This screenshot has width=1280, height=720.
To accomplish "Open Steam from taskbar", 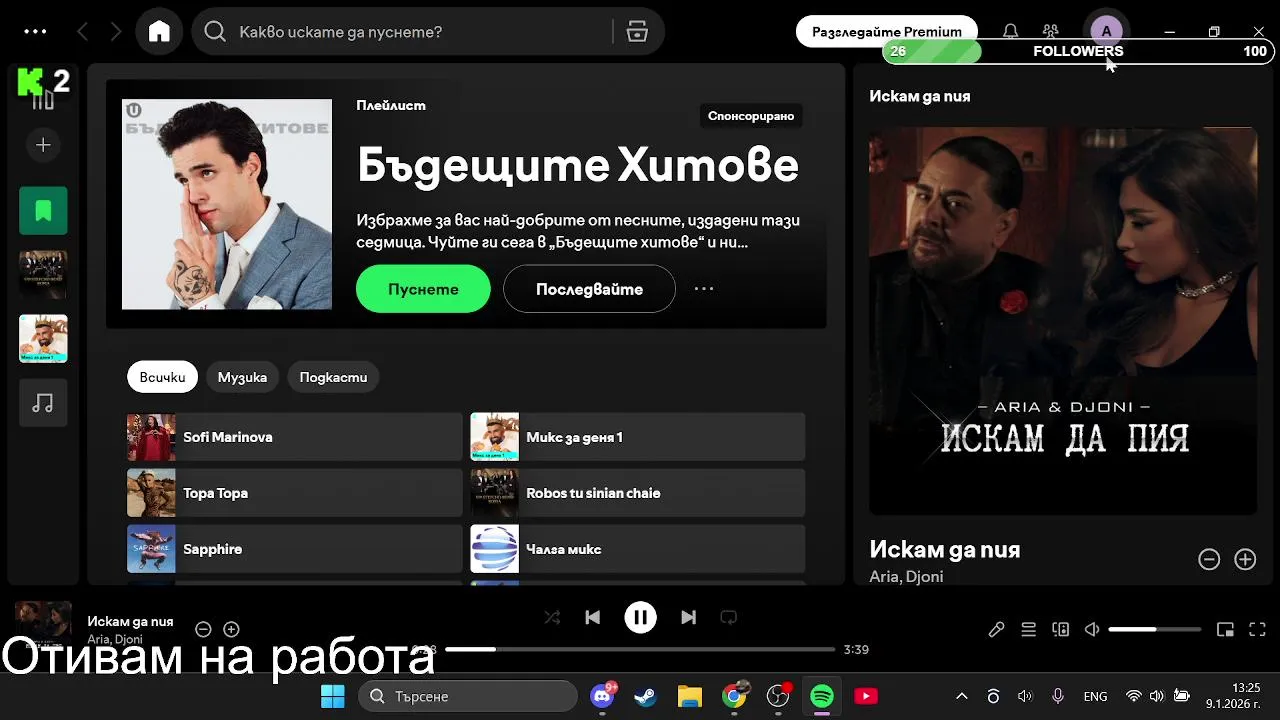I will click(646, 696).
